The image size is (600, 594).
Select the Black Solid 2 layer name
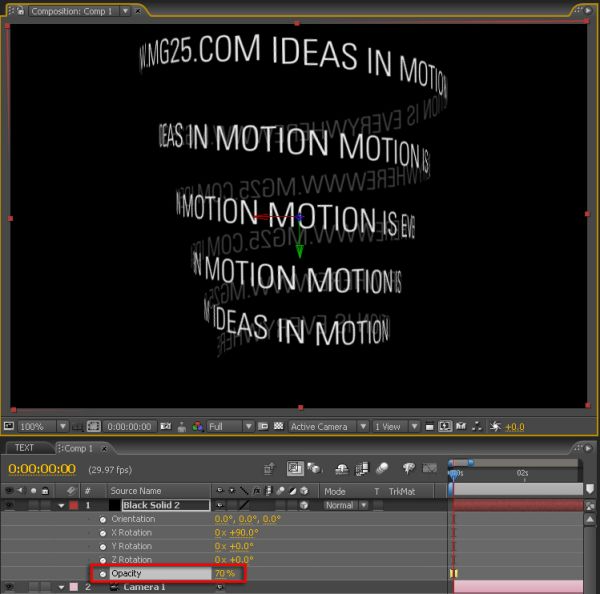165,505
